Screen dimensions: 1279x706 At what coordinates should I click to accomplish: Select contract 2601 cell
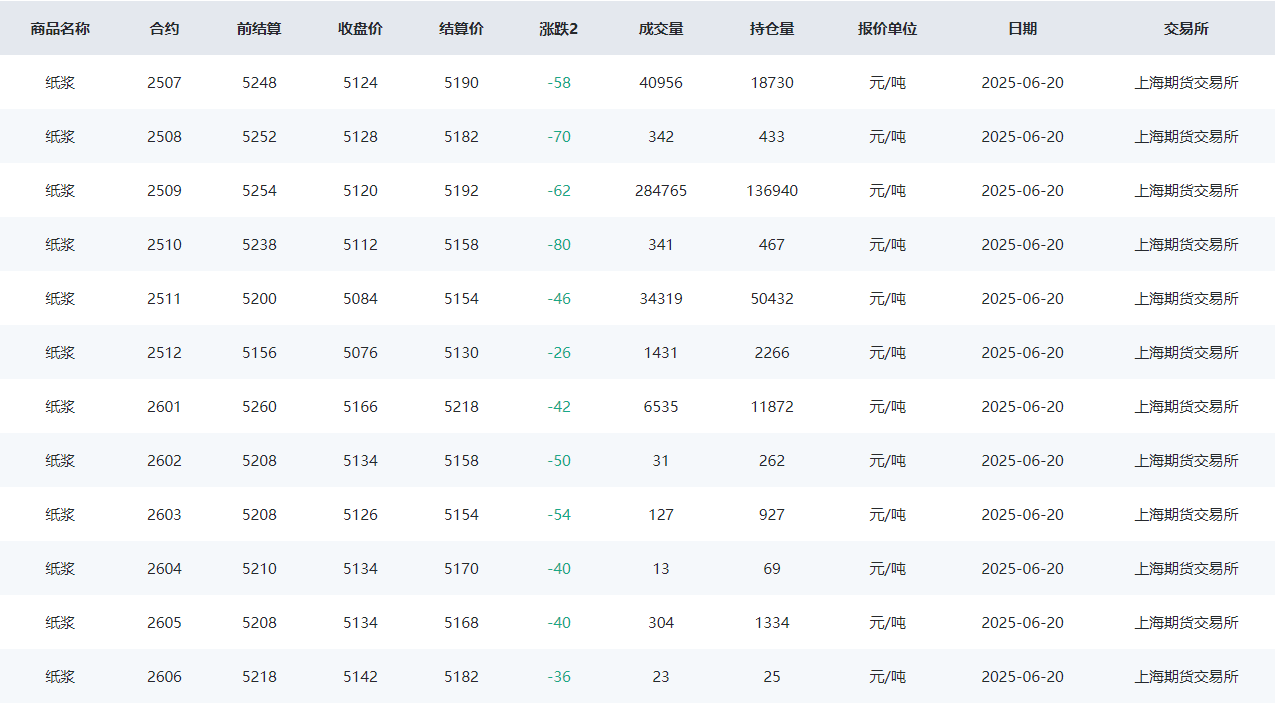[164, 407]
